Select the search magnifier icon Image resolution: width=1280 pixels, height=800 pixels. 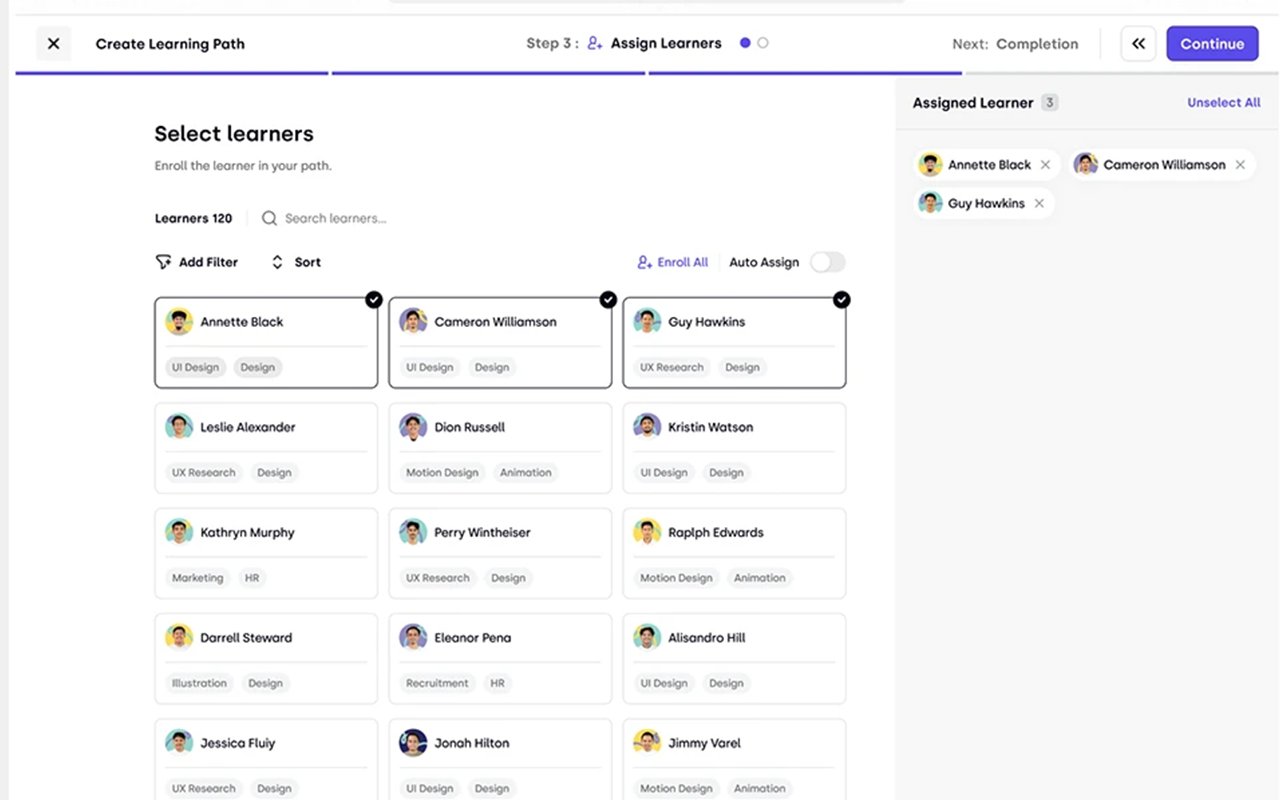[x=268, y=218]
